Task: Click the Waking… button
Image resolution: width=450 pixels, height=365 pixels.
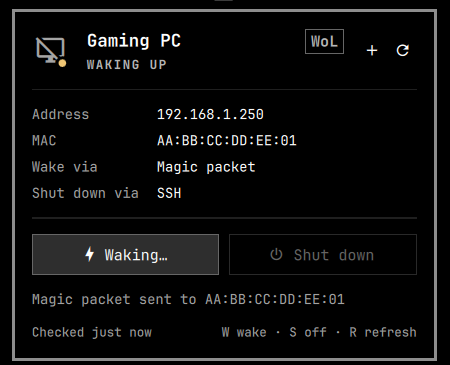Action: [x=125, y=255]
